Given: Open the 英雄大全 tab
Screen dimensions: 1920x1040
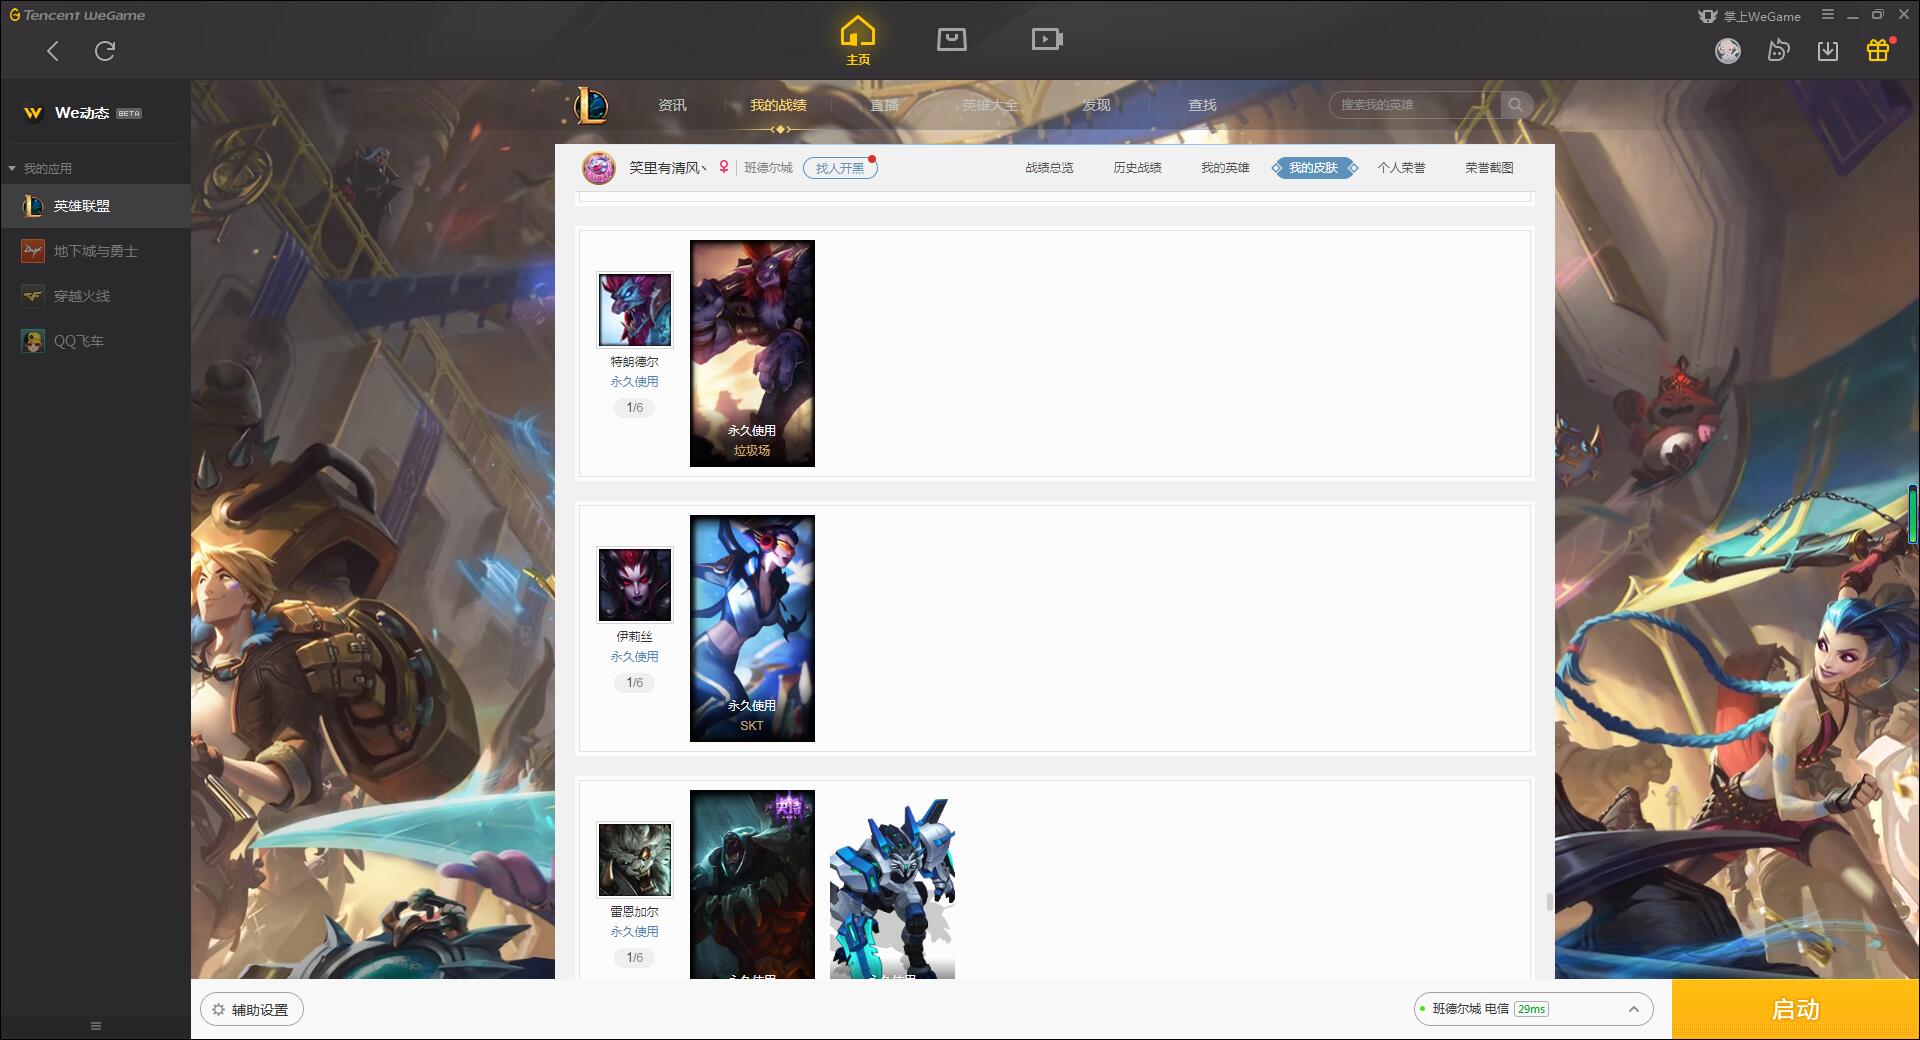Looking at the screenshot, I should (x=990, y=105).
